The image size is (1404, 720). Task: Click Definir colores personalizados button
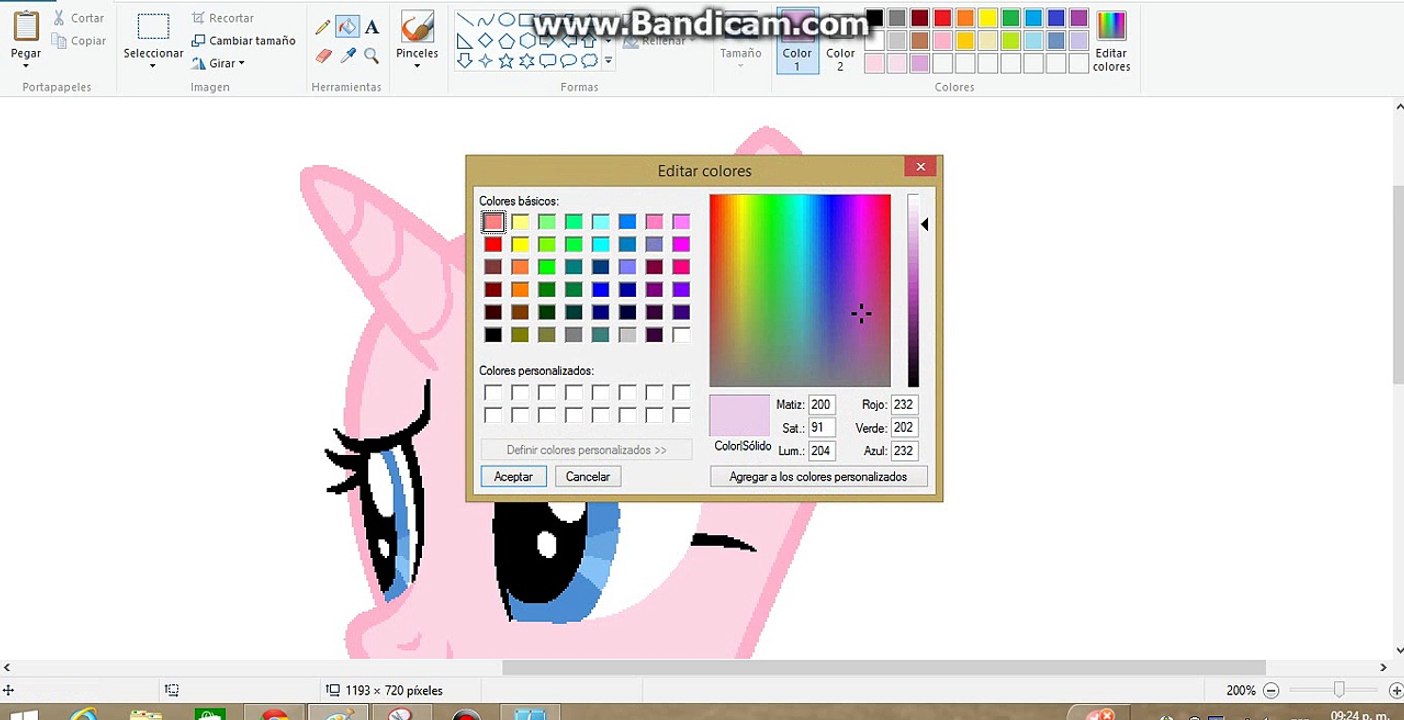586,450
